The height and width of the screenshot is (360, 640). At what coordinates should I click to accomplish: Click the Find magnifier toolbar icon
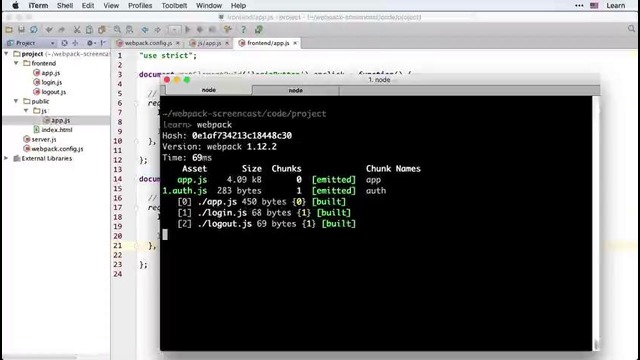(x=117, y=29)
